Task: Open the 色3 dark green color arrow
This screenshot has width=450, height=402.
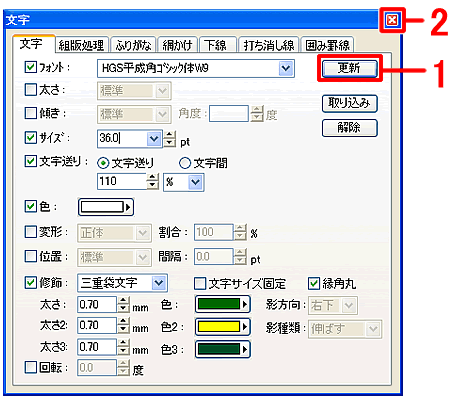Action: (245, 349)
